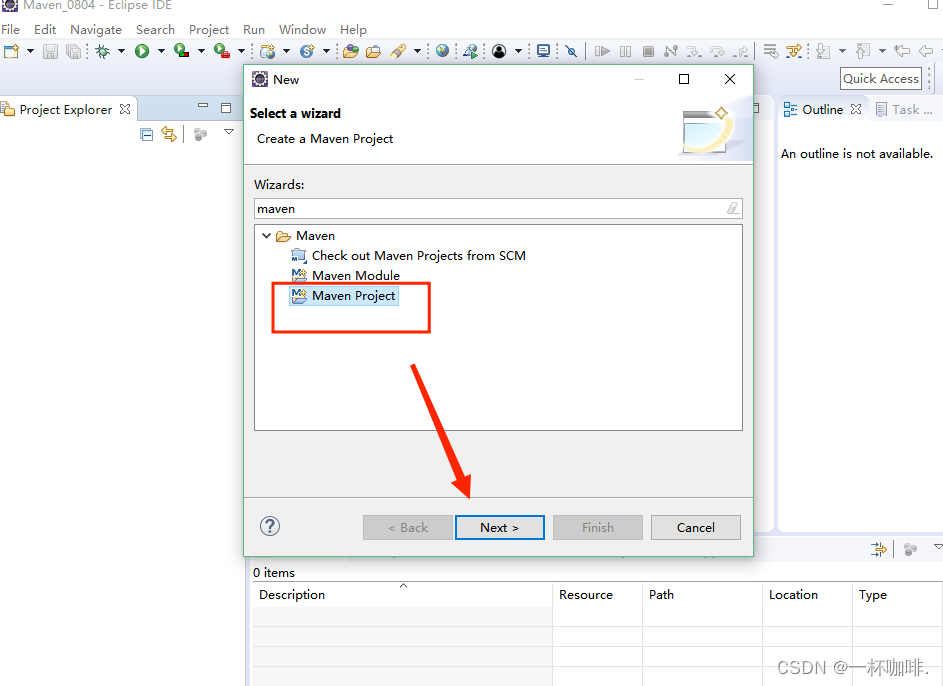Click the Next Annotation icon
Viewport: 943px width, 686px height.
click(823, 51)
